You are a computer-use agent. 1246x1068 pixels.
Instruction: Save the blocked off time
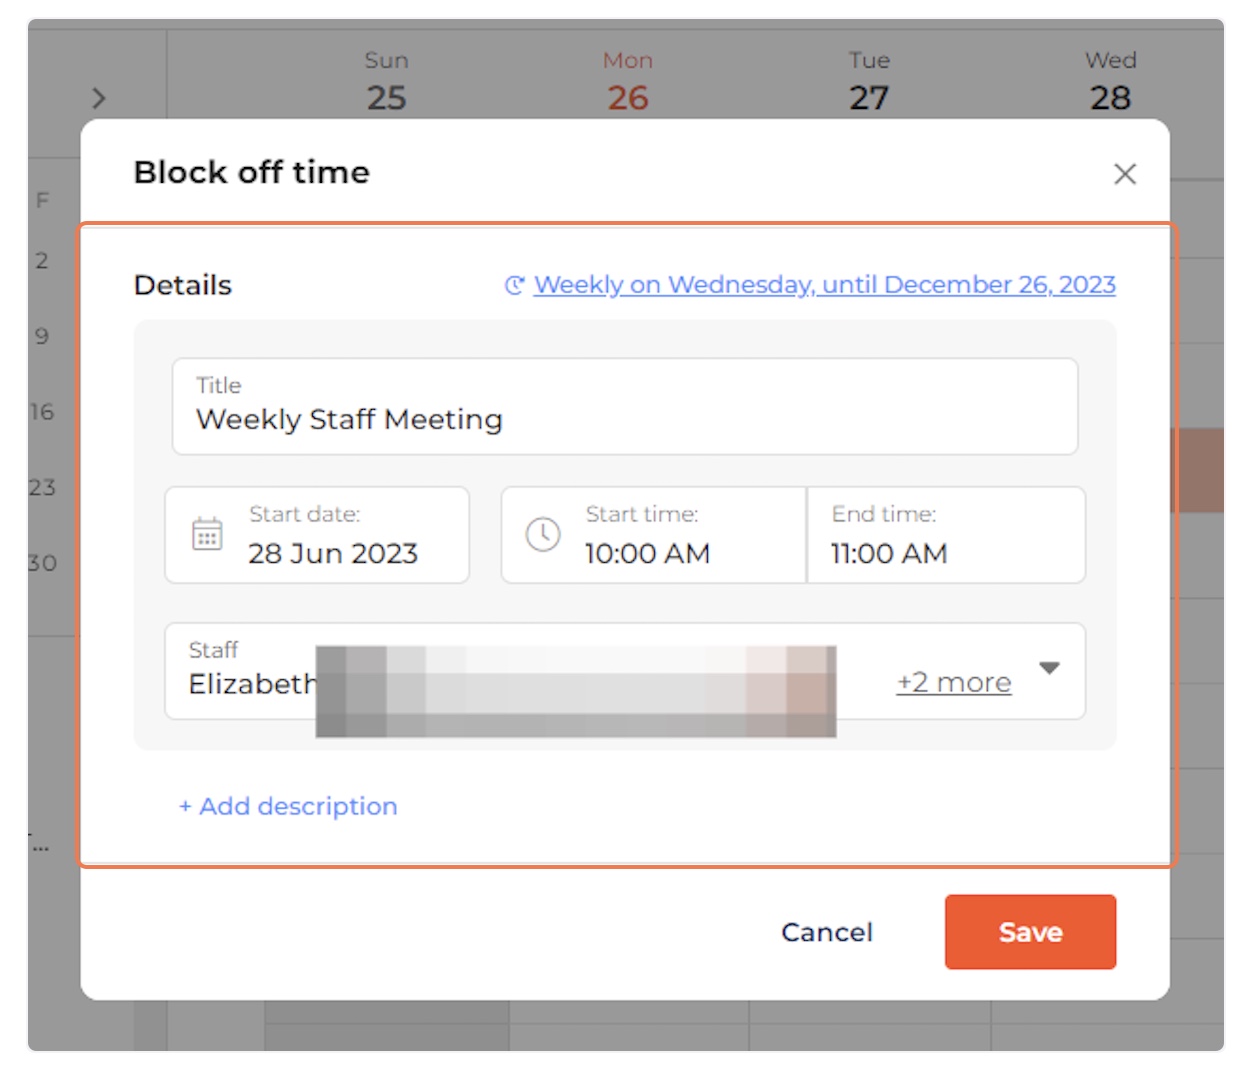1030,932
